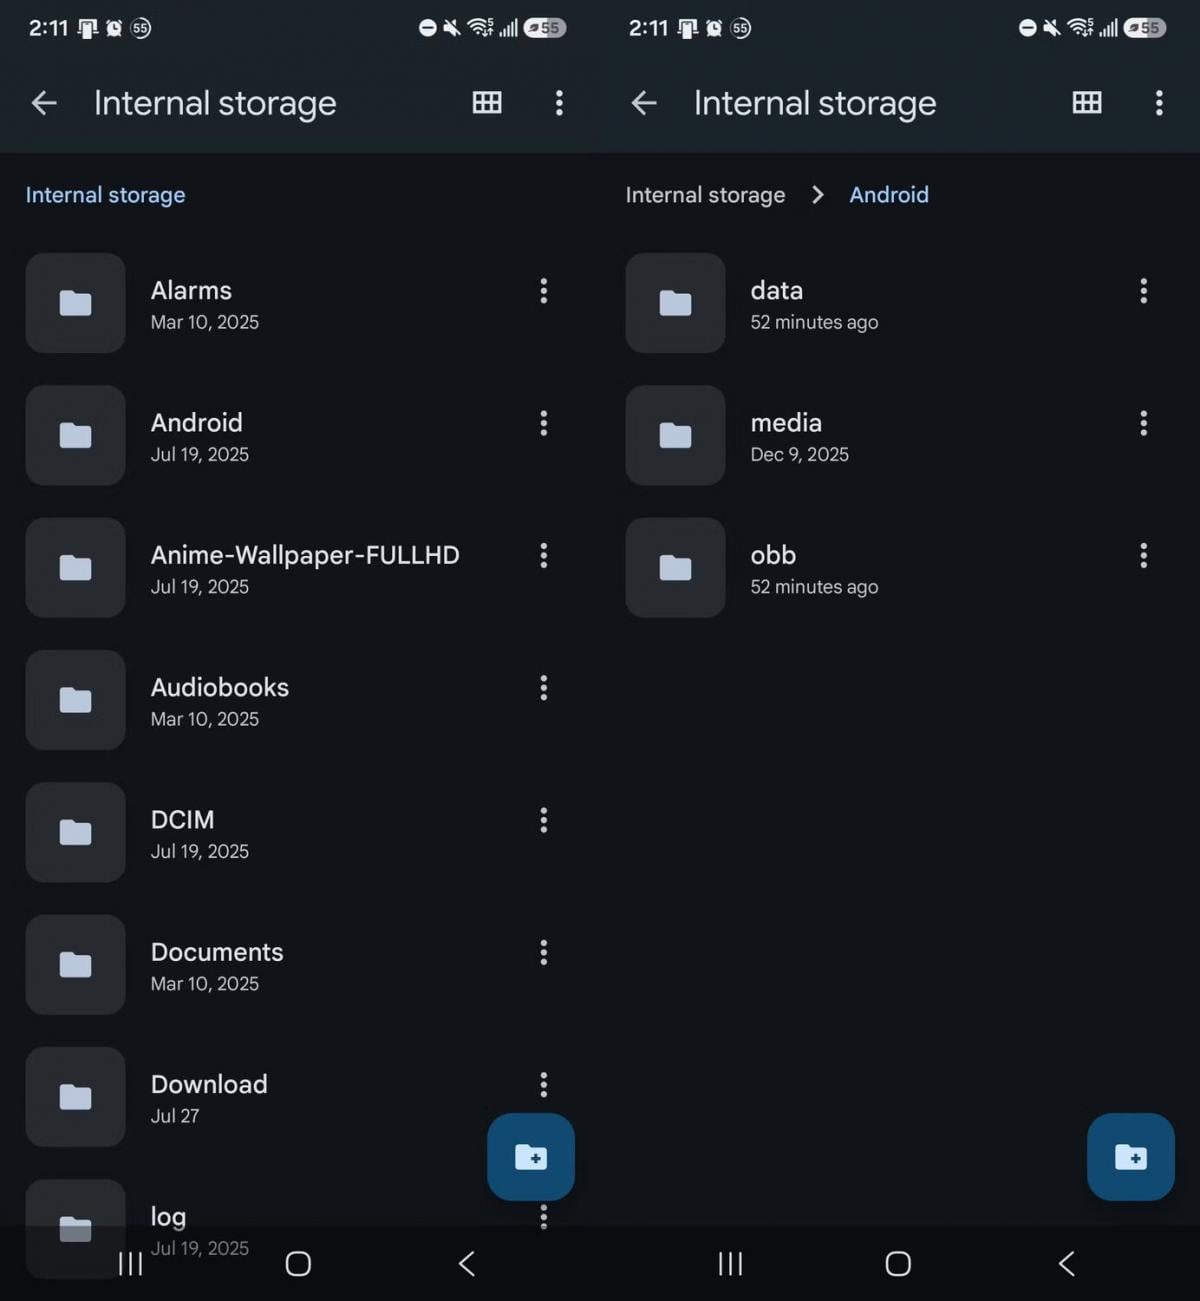The height and width of the screenshot is (1301, 1200).
Task: Open Anime-Wallpaper-FULLHD folder by name
Action: coord(305,555)
